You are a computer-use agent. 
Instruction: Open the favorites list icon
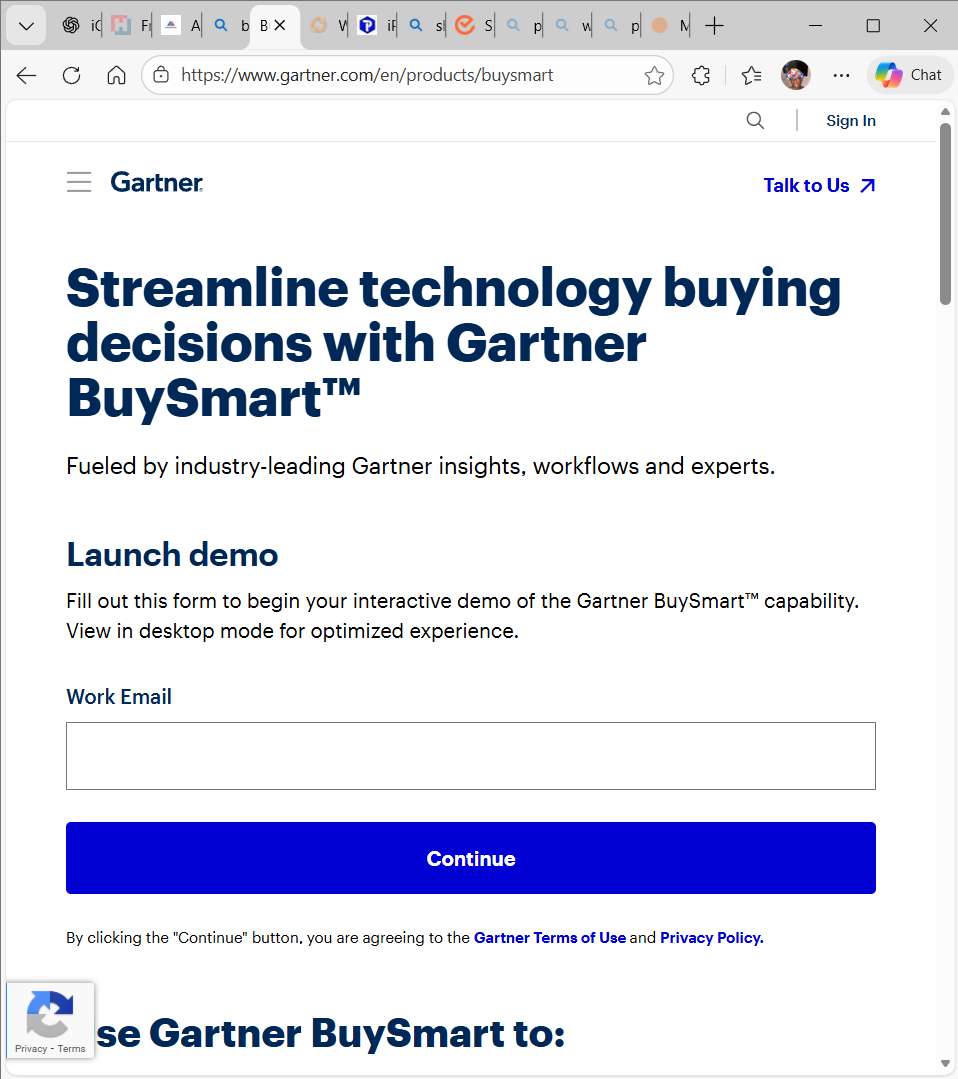click(751, 76)
